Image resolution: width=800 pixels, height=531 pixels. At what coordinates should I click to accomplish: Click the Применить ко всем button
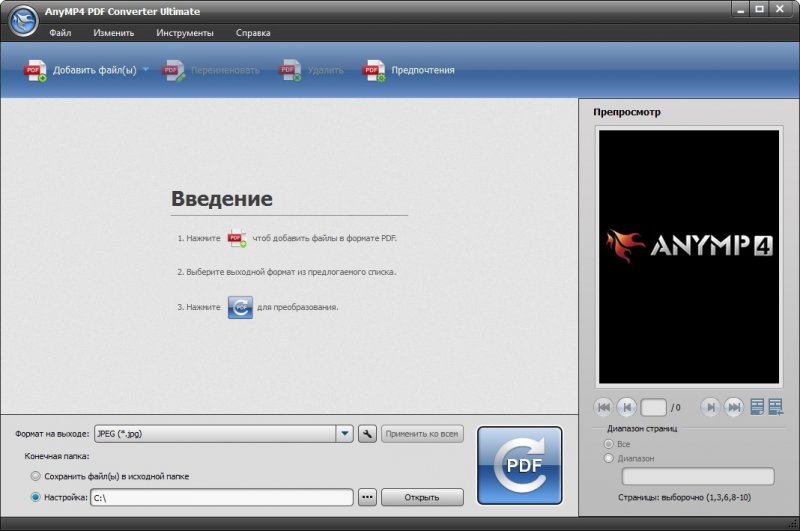[x=422, y=434]
